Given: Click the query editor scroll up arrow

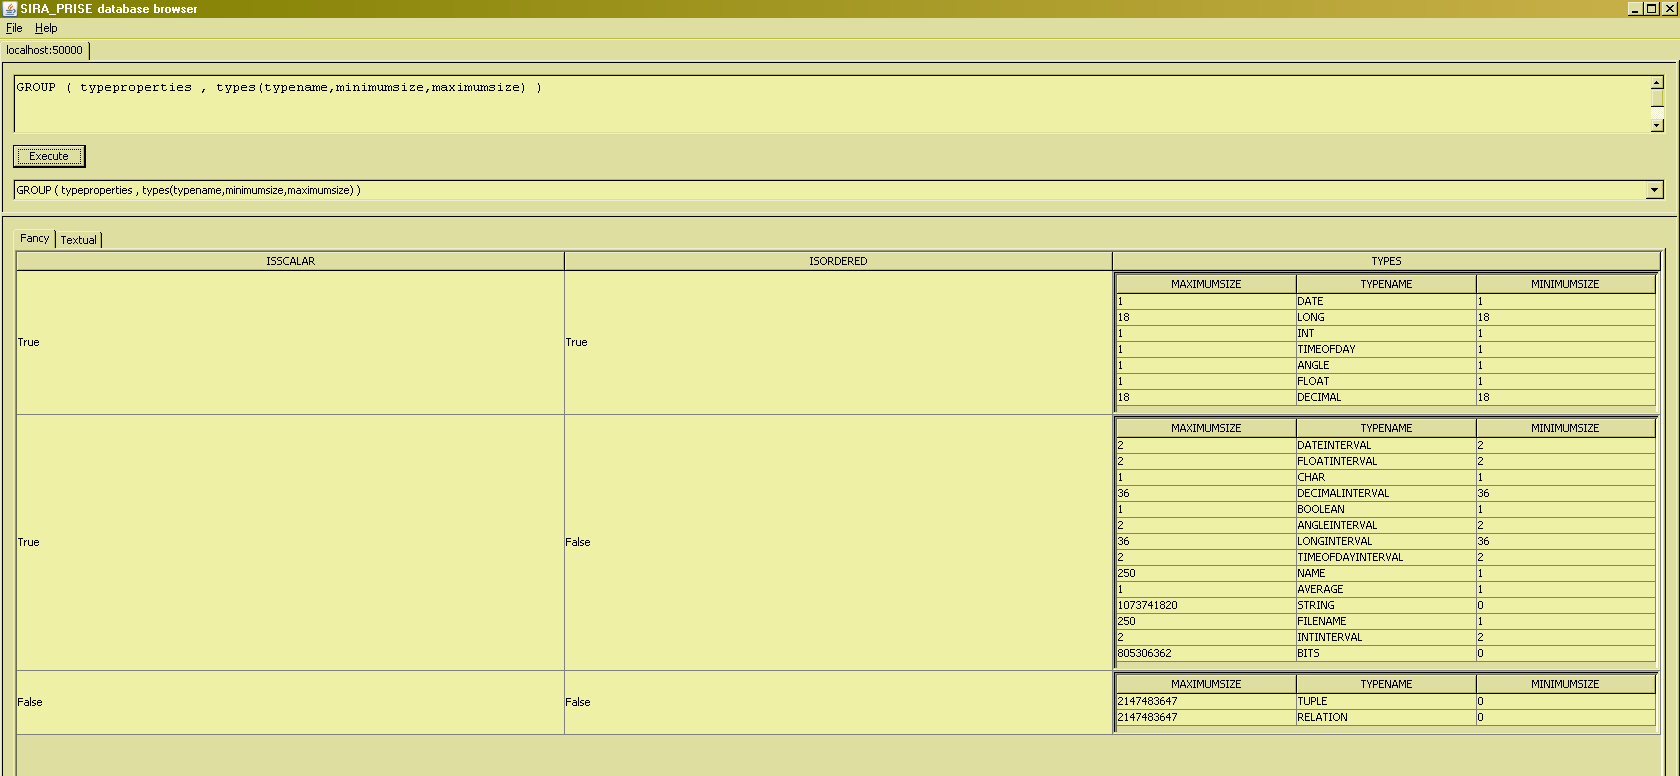Looking at the screenshot, I should point(1656,83).
